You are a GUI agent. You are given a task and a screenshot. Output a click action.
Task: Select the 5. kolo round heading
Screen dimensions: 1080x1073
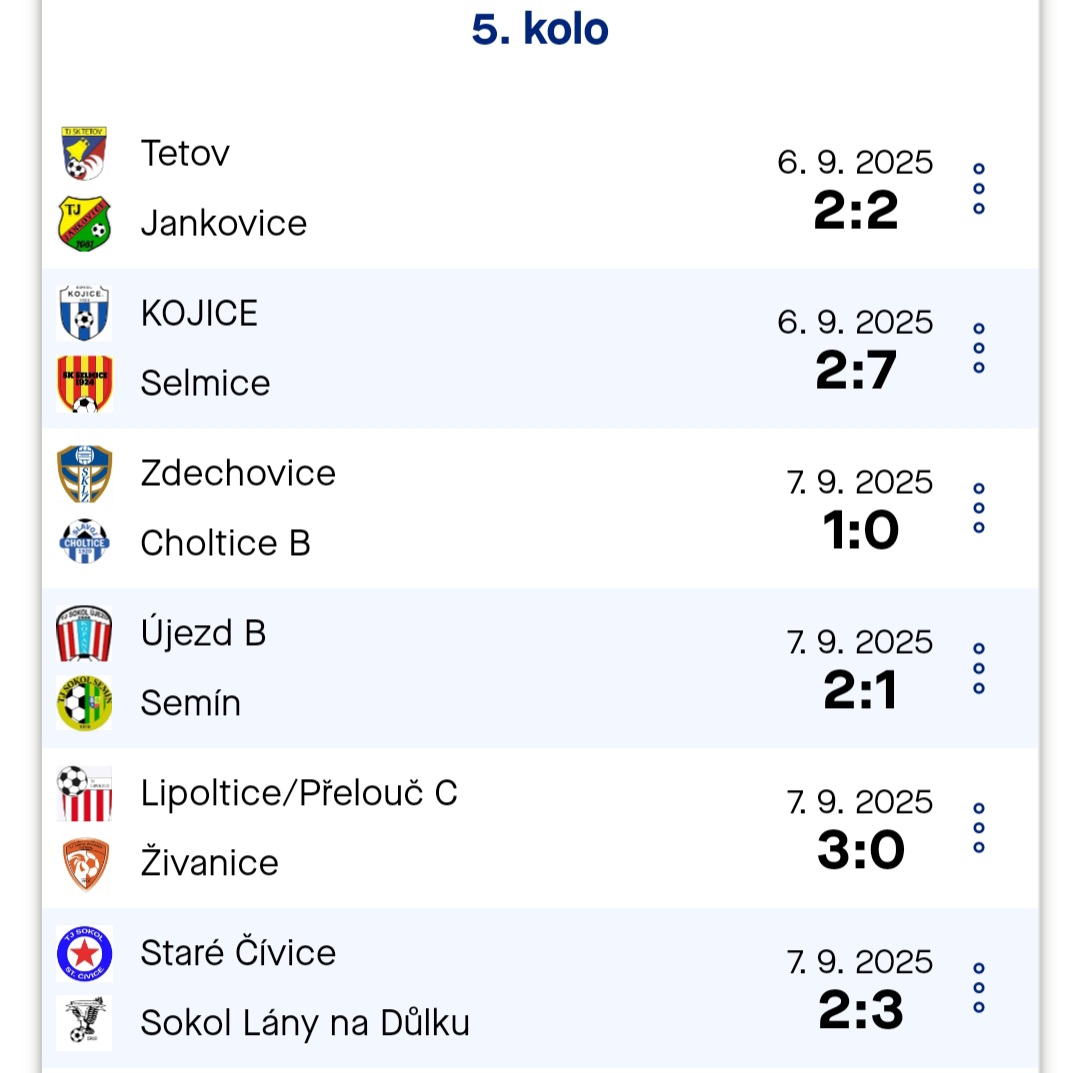point(540,29)
